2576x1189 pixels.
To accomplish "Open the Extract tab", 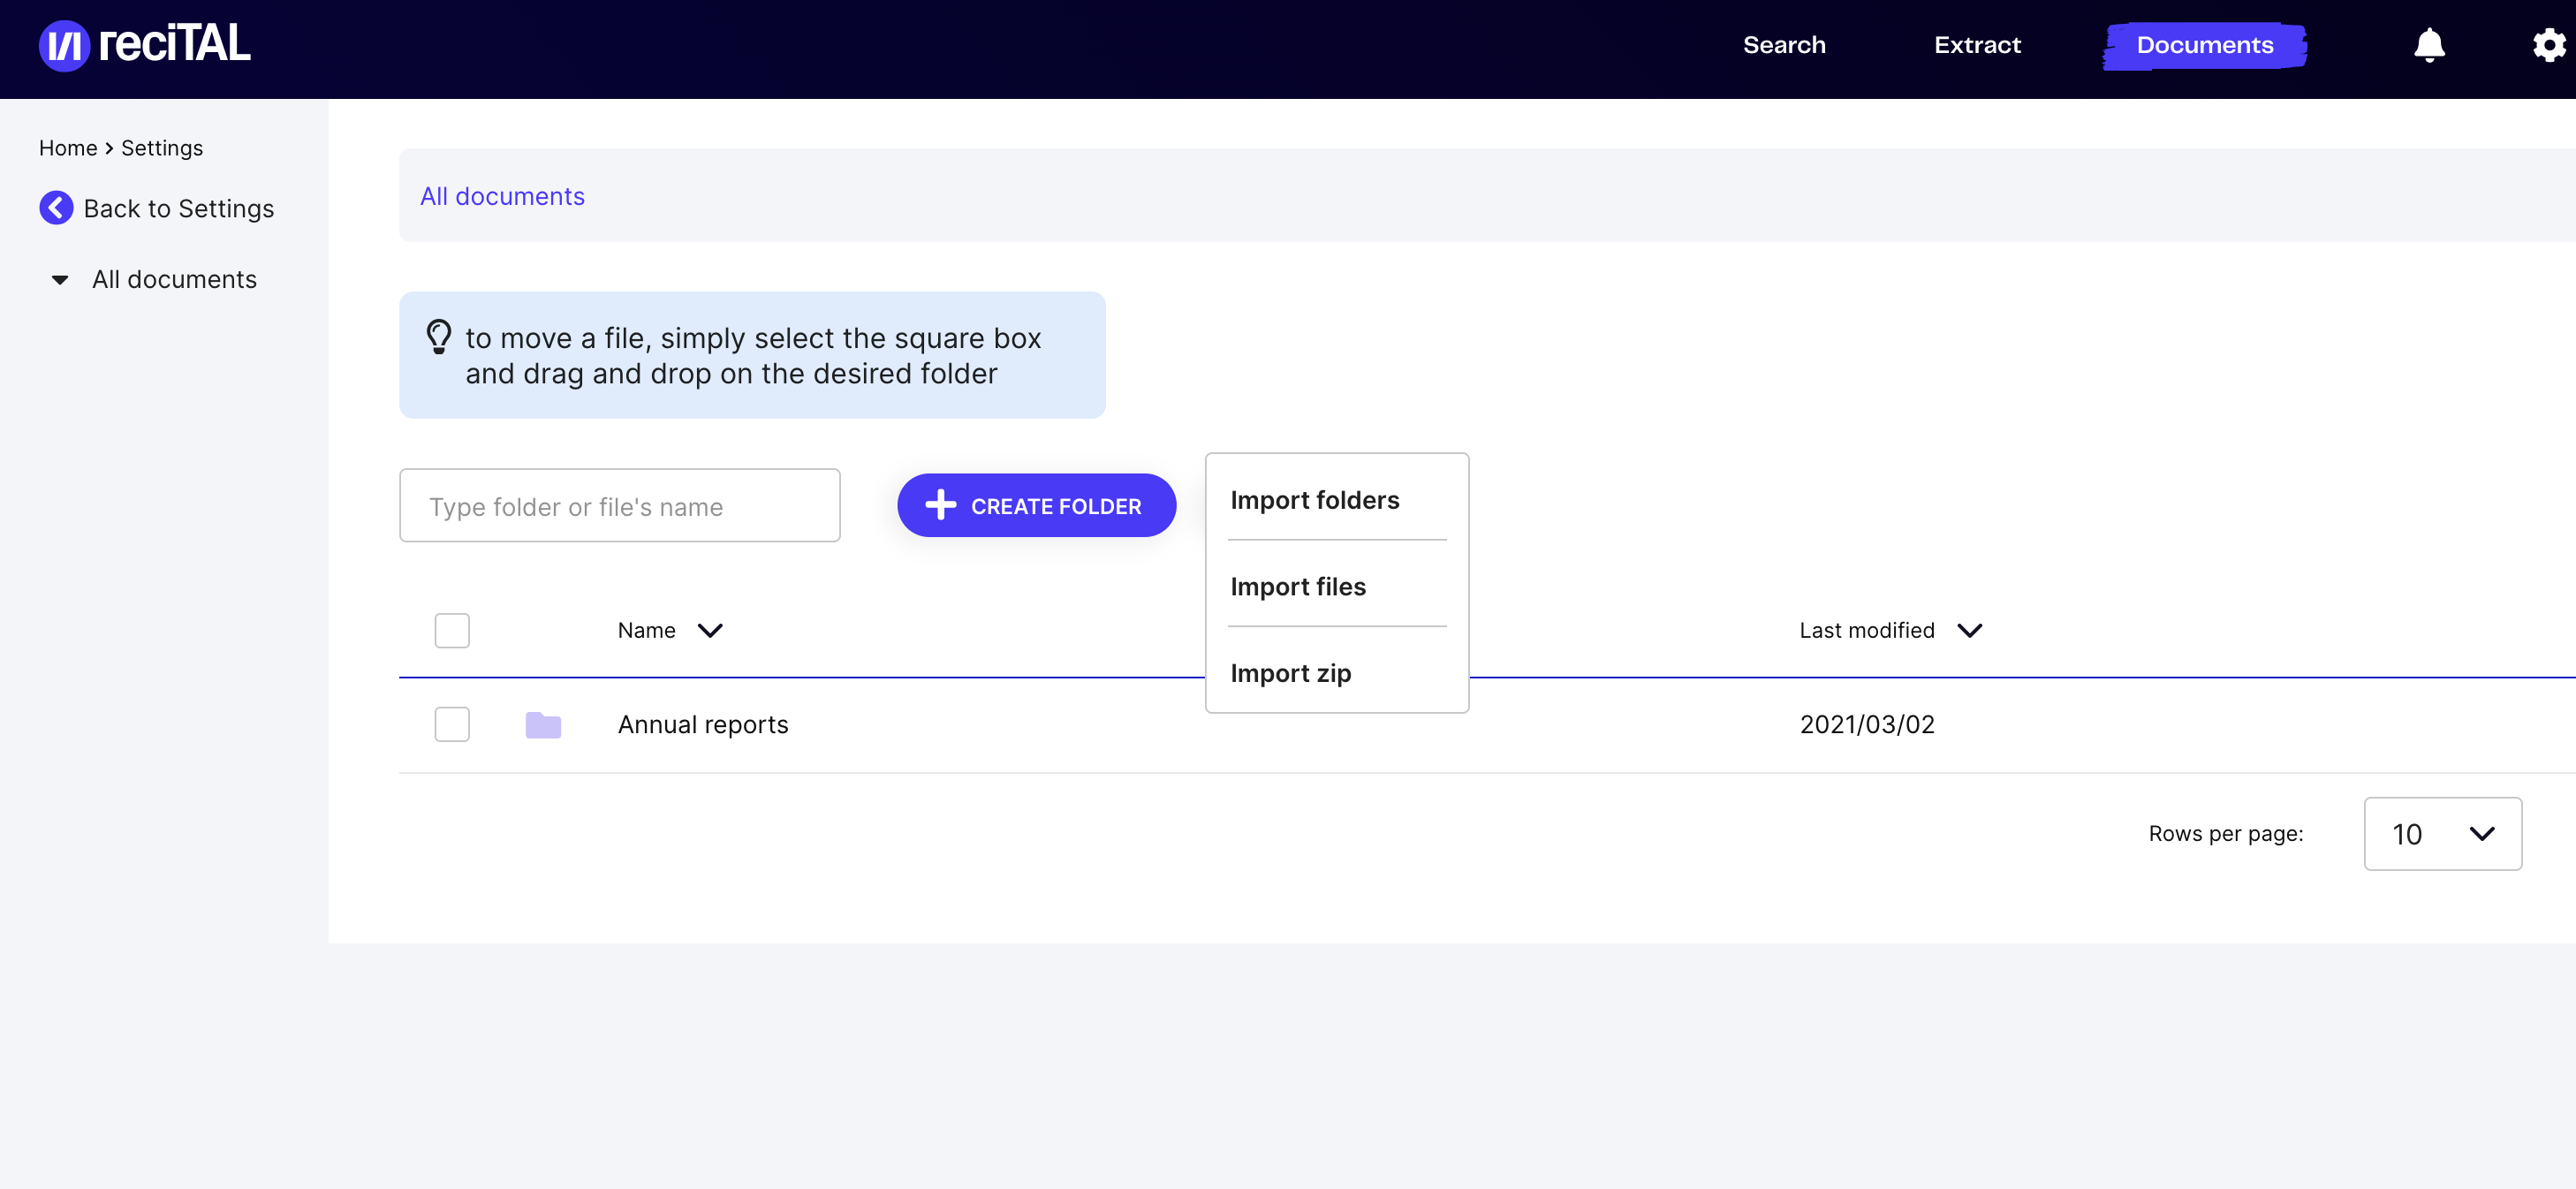I will pyautogui.click(x=1976, y=46).
